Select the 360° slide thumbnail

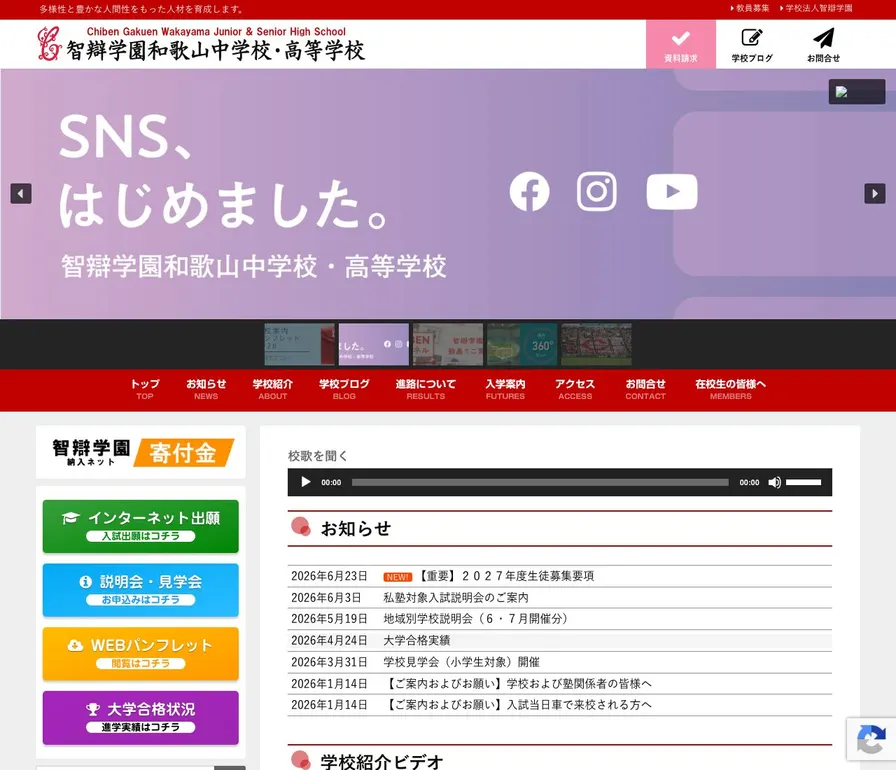[522, 344]
